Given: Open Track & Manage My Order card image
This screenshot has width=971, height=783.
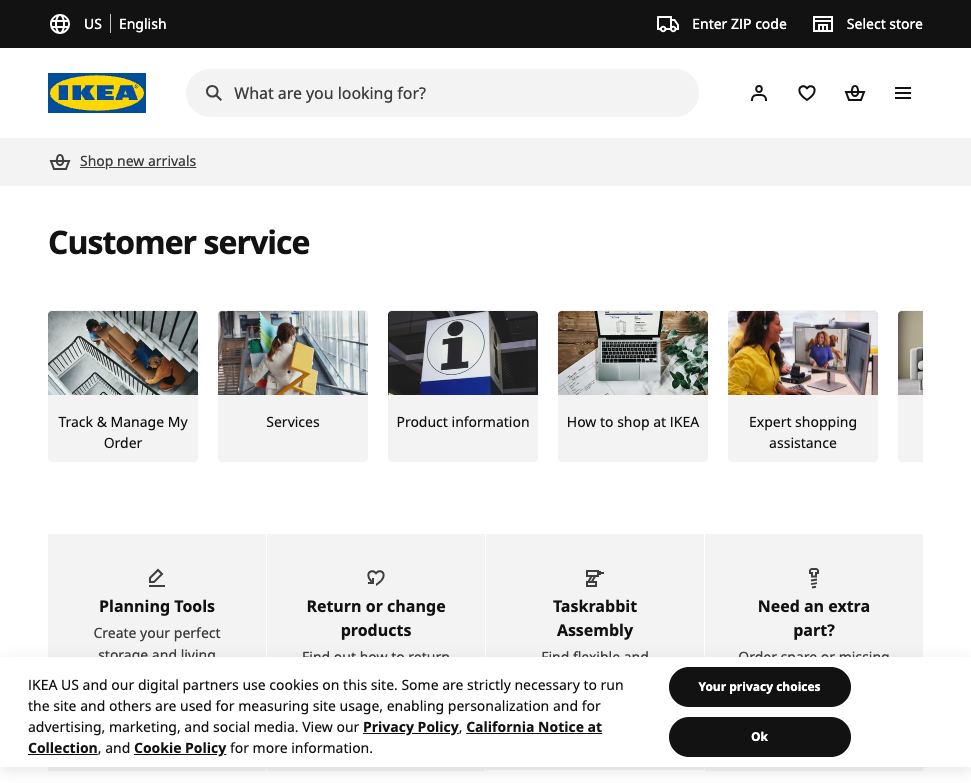Looking at the screenshot, I should tap(123, 353).
